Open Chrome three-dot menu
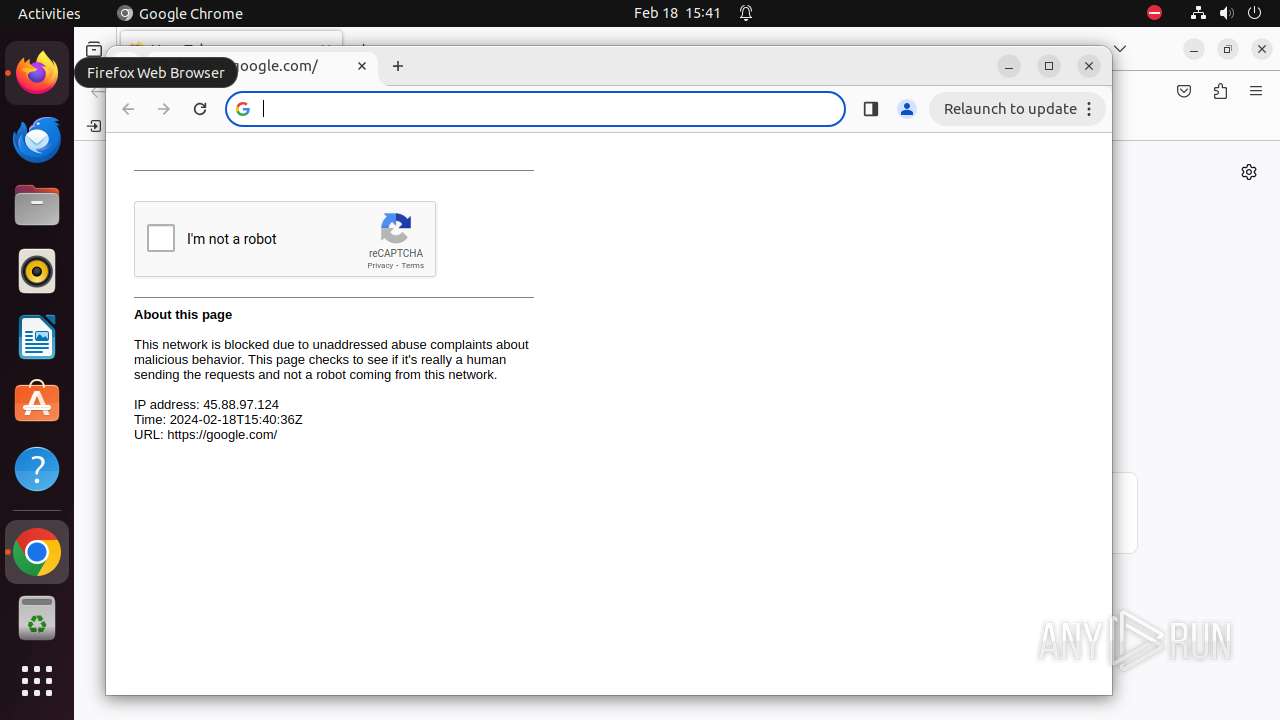The height and width of the screenshot is (720, 1280). pyautogui.click(x=1090, y=109)
